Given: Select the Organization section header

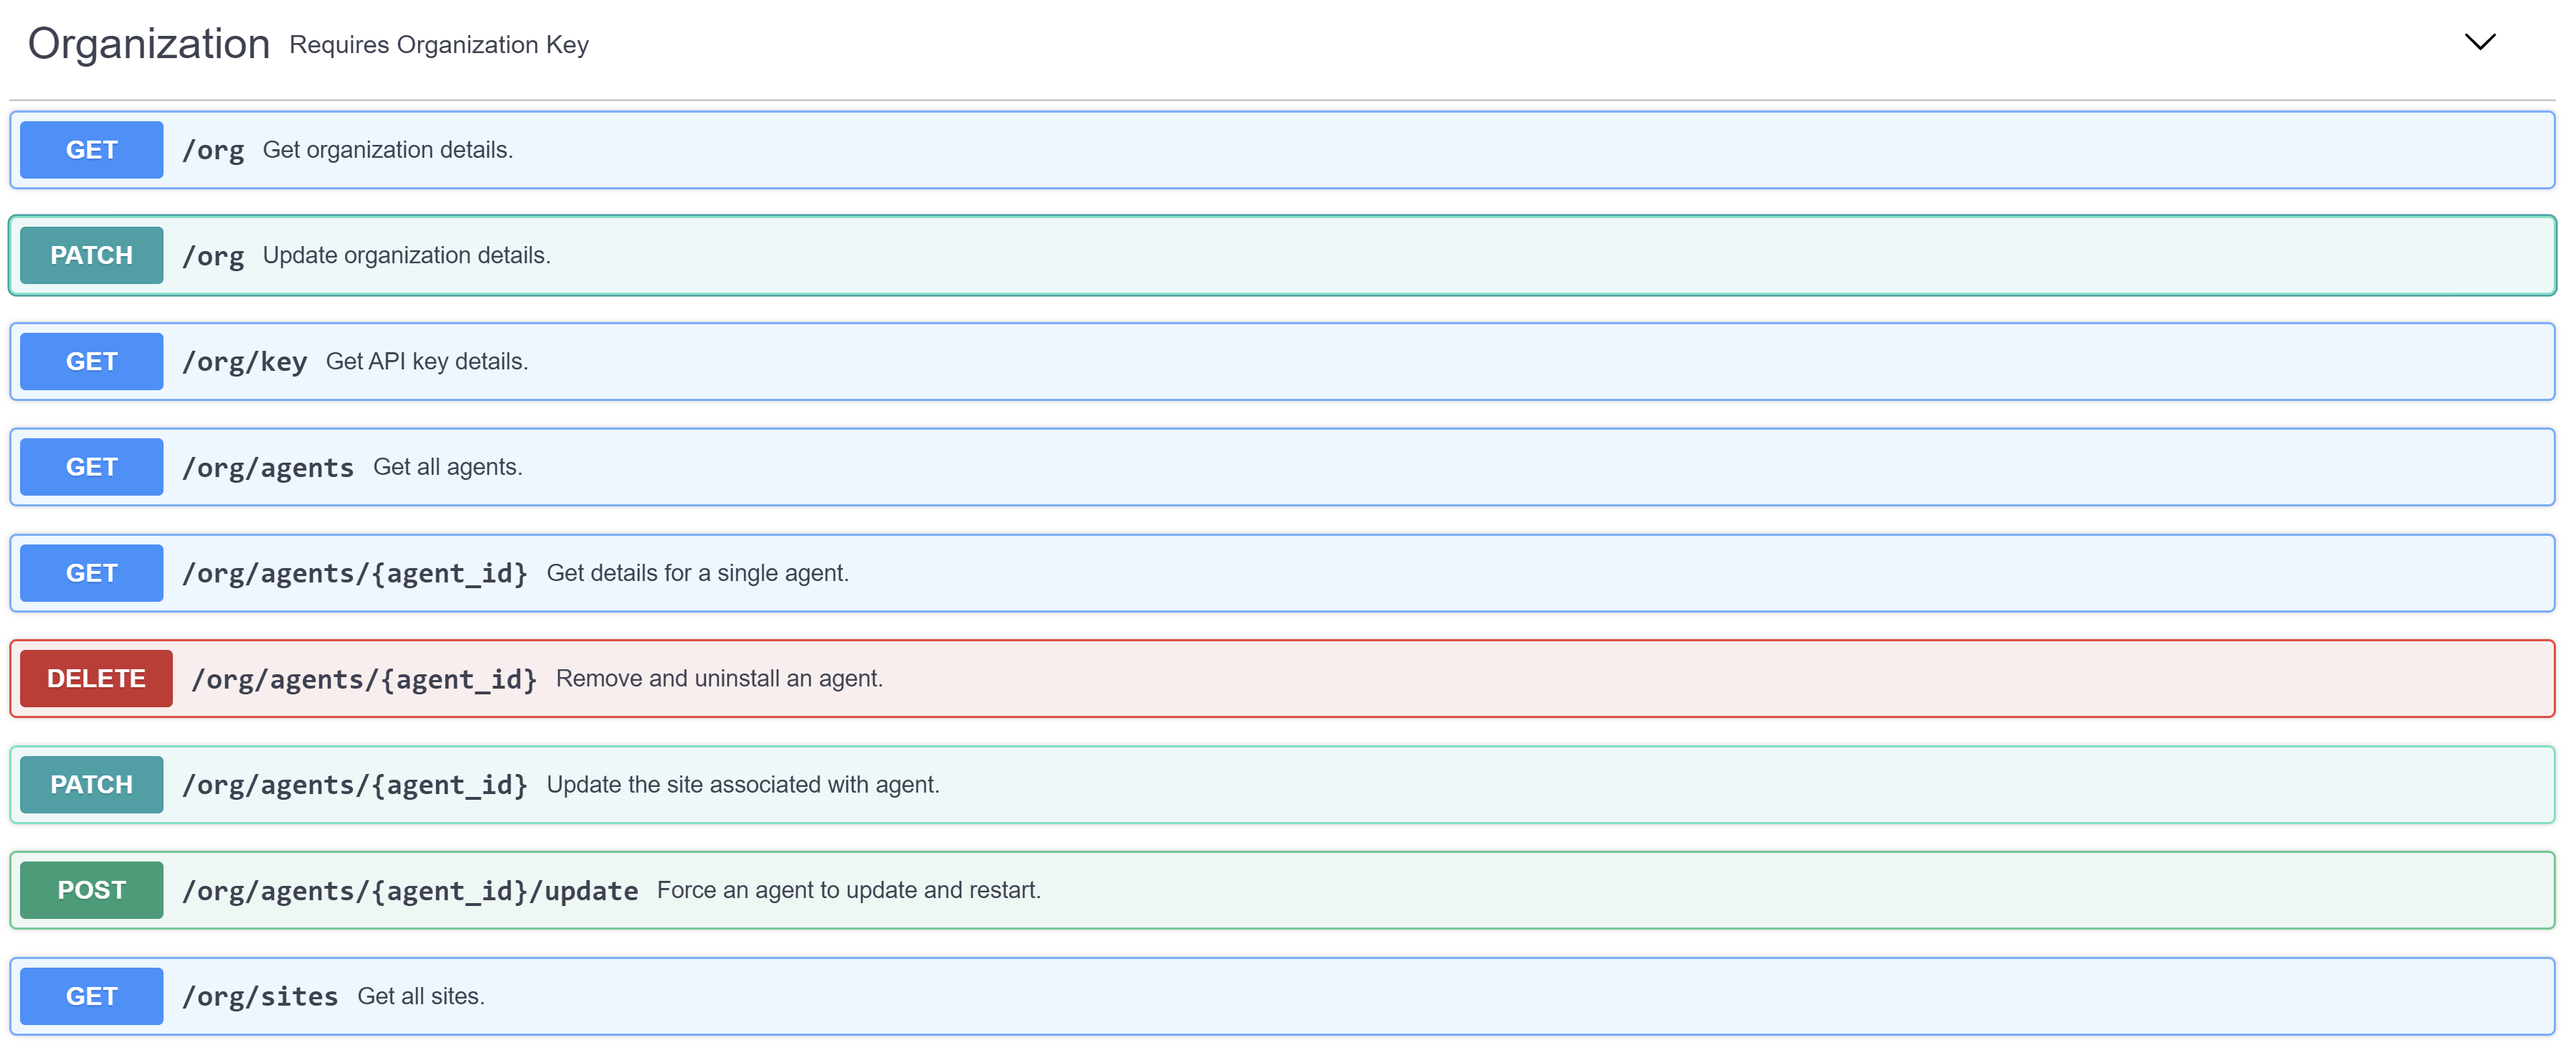Looking at the screenshot, I should (148, 42).
